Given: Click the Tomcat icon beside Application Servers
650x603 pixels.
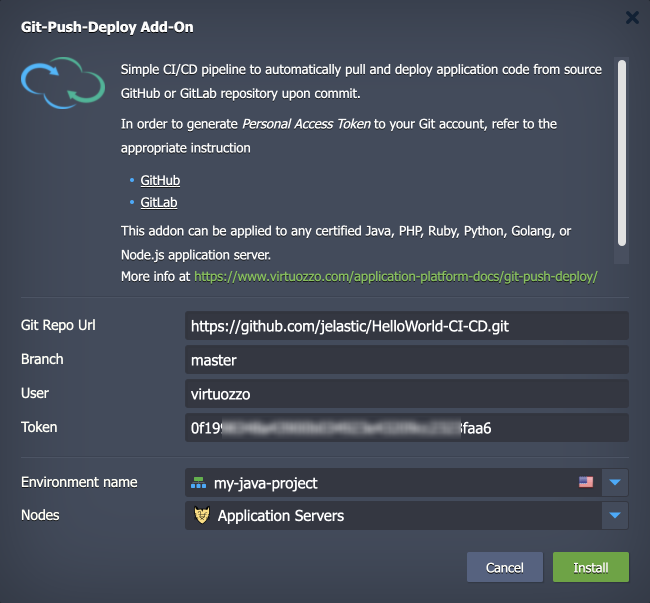Looking at the screenshot, I should click(x=202, y=515).
